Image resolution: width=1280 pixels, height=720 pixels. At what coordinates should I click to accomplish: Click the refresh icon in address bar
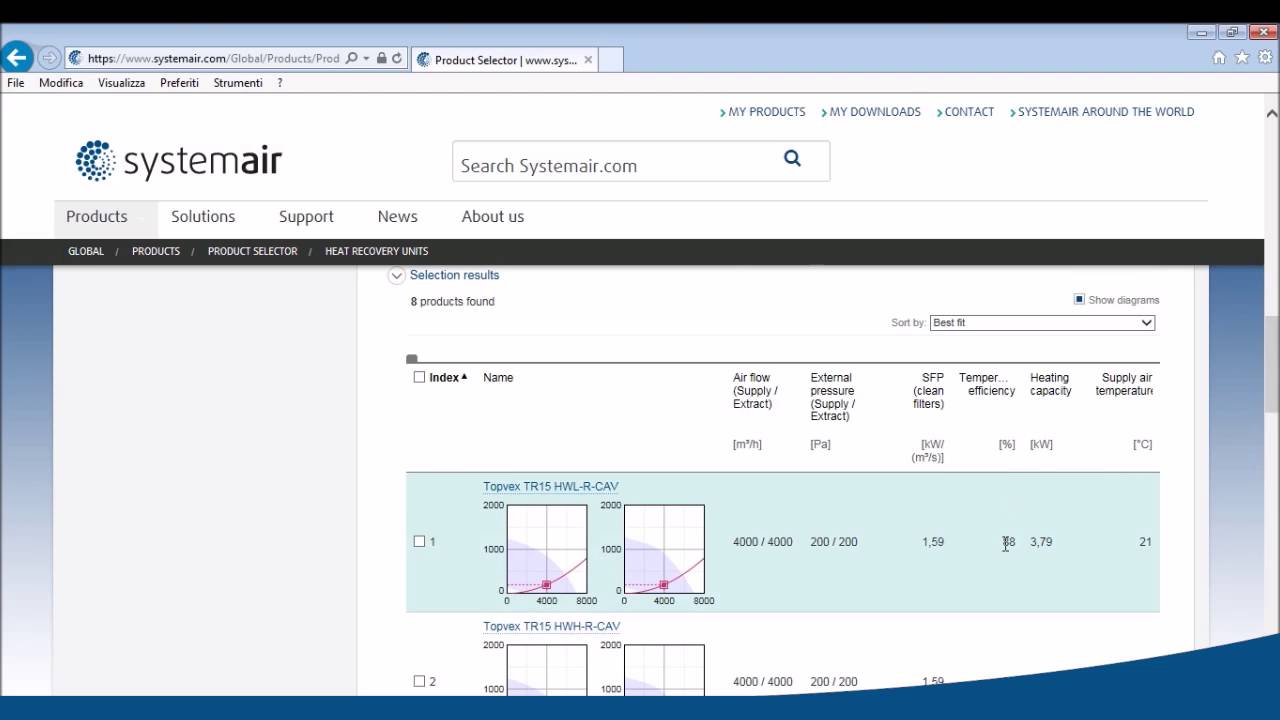397,59
